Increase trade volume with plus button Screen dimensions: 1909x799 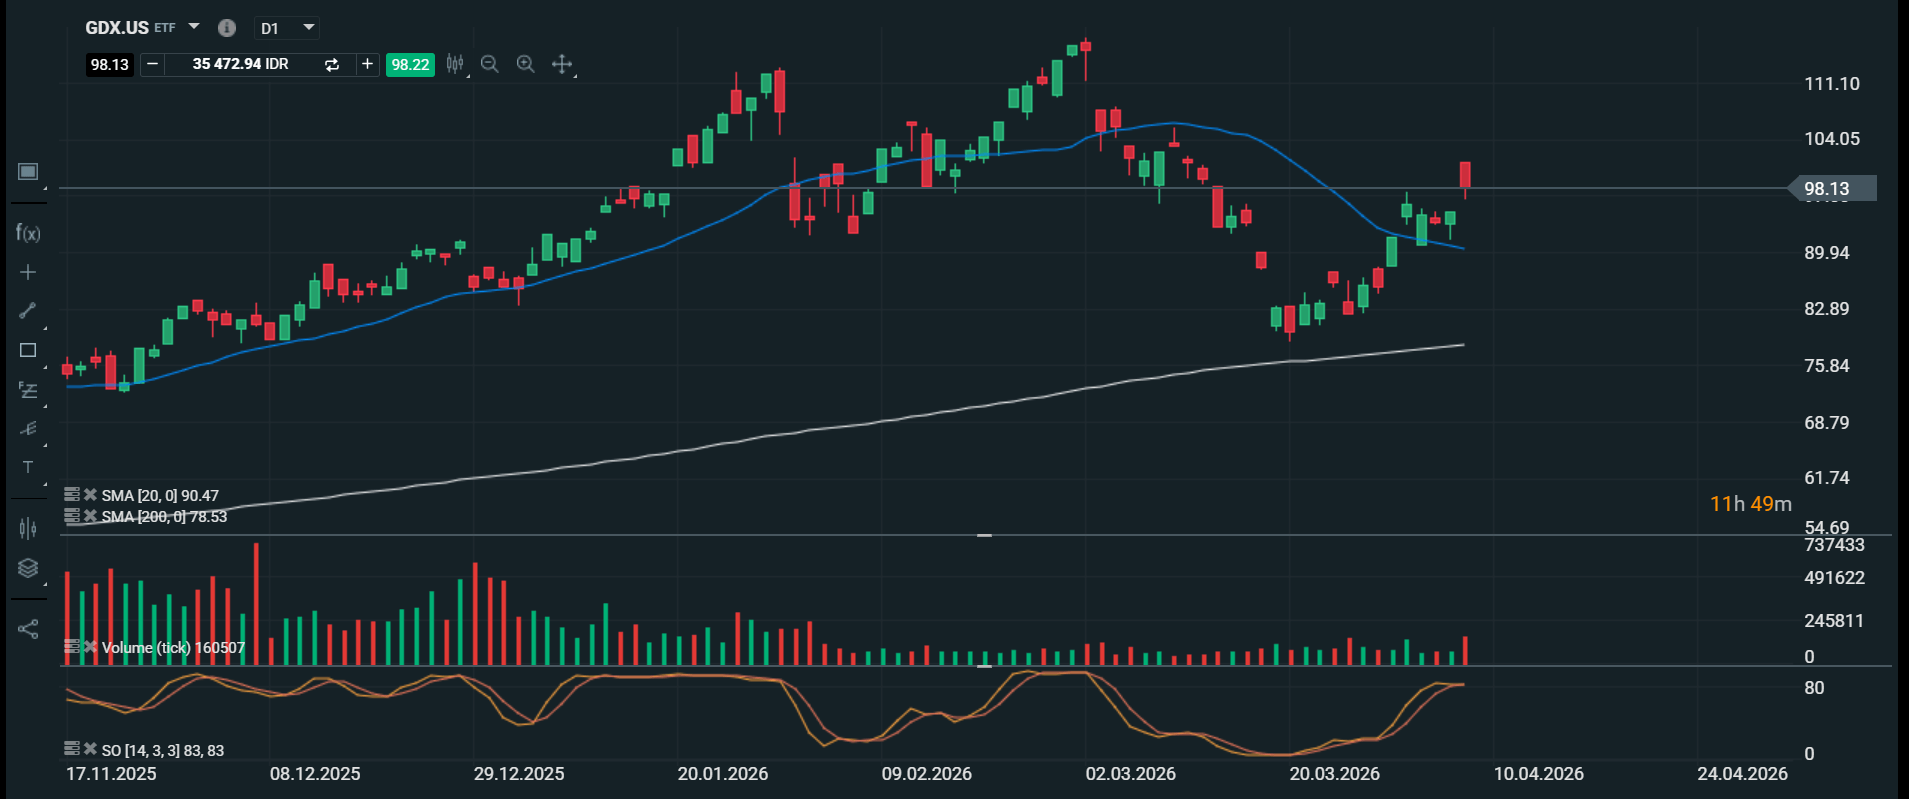click(367, 64)
